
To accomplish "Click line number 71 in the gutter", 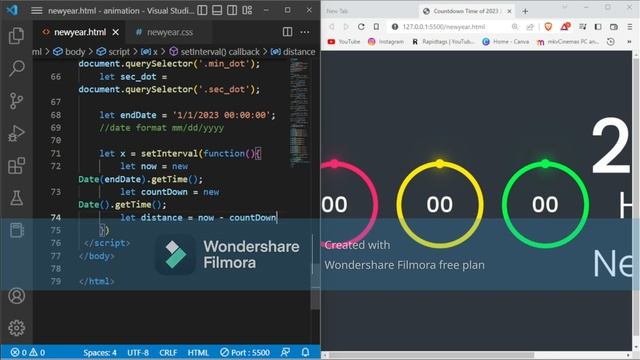I will coord(56,153).
